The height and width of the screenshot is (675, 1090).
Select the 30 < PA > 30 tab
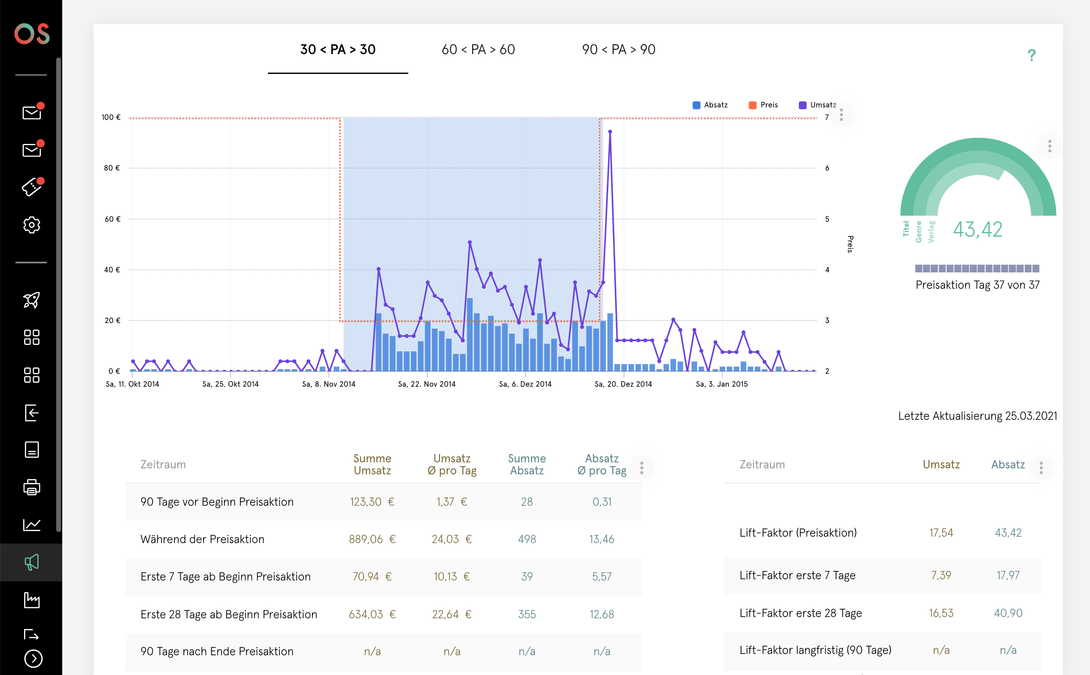click(x=338, y=49)
